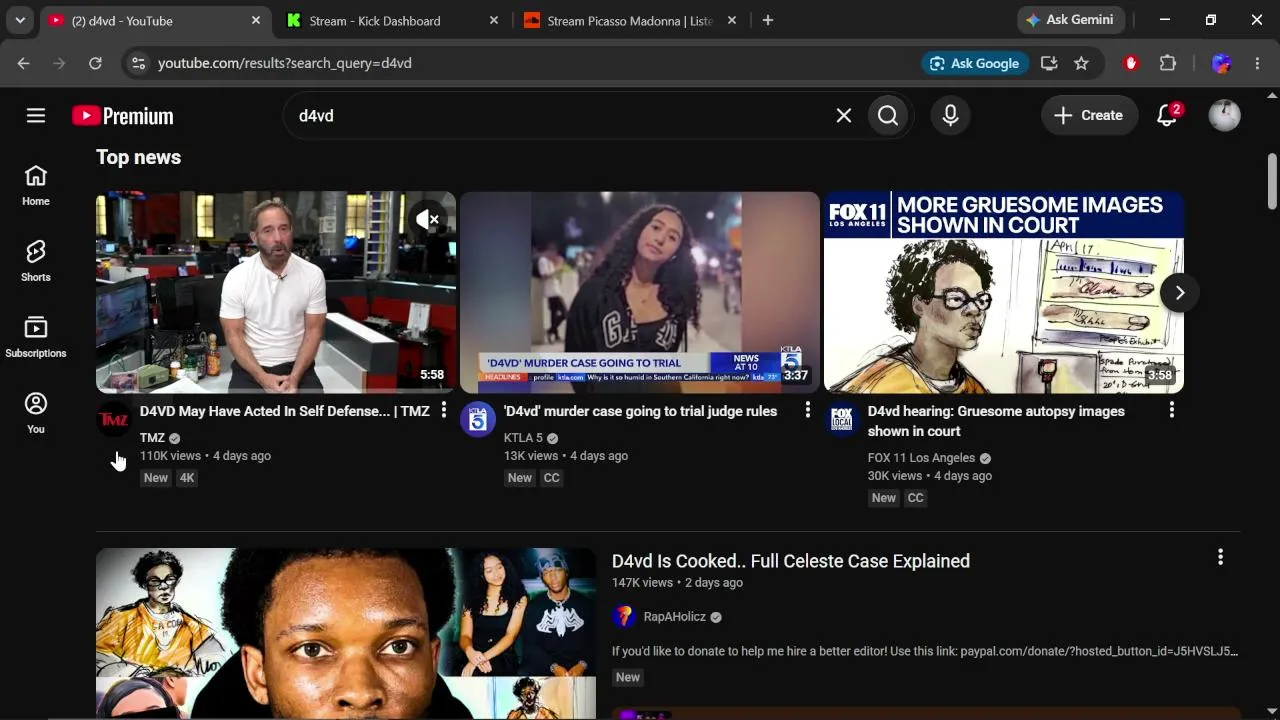
Task: Unmute the TMZ video preview
Action: [428, 219]
